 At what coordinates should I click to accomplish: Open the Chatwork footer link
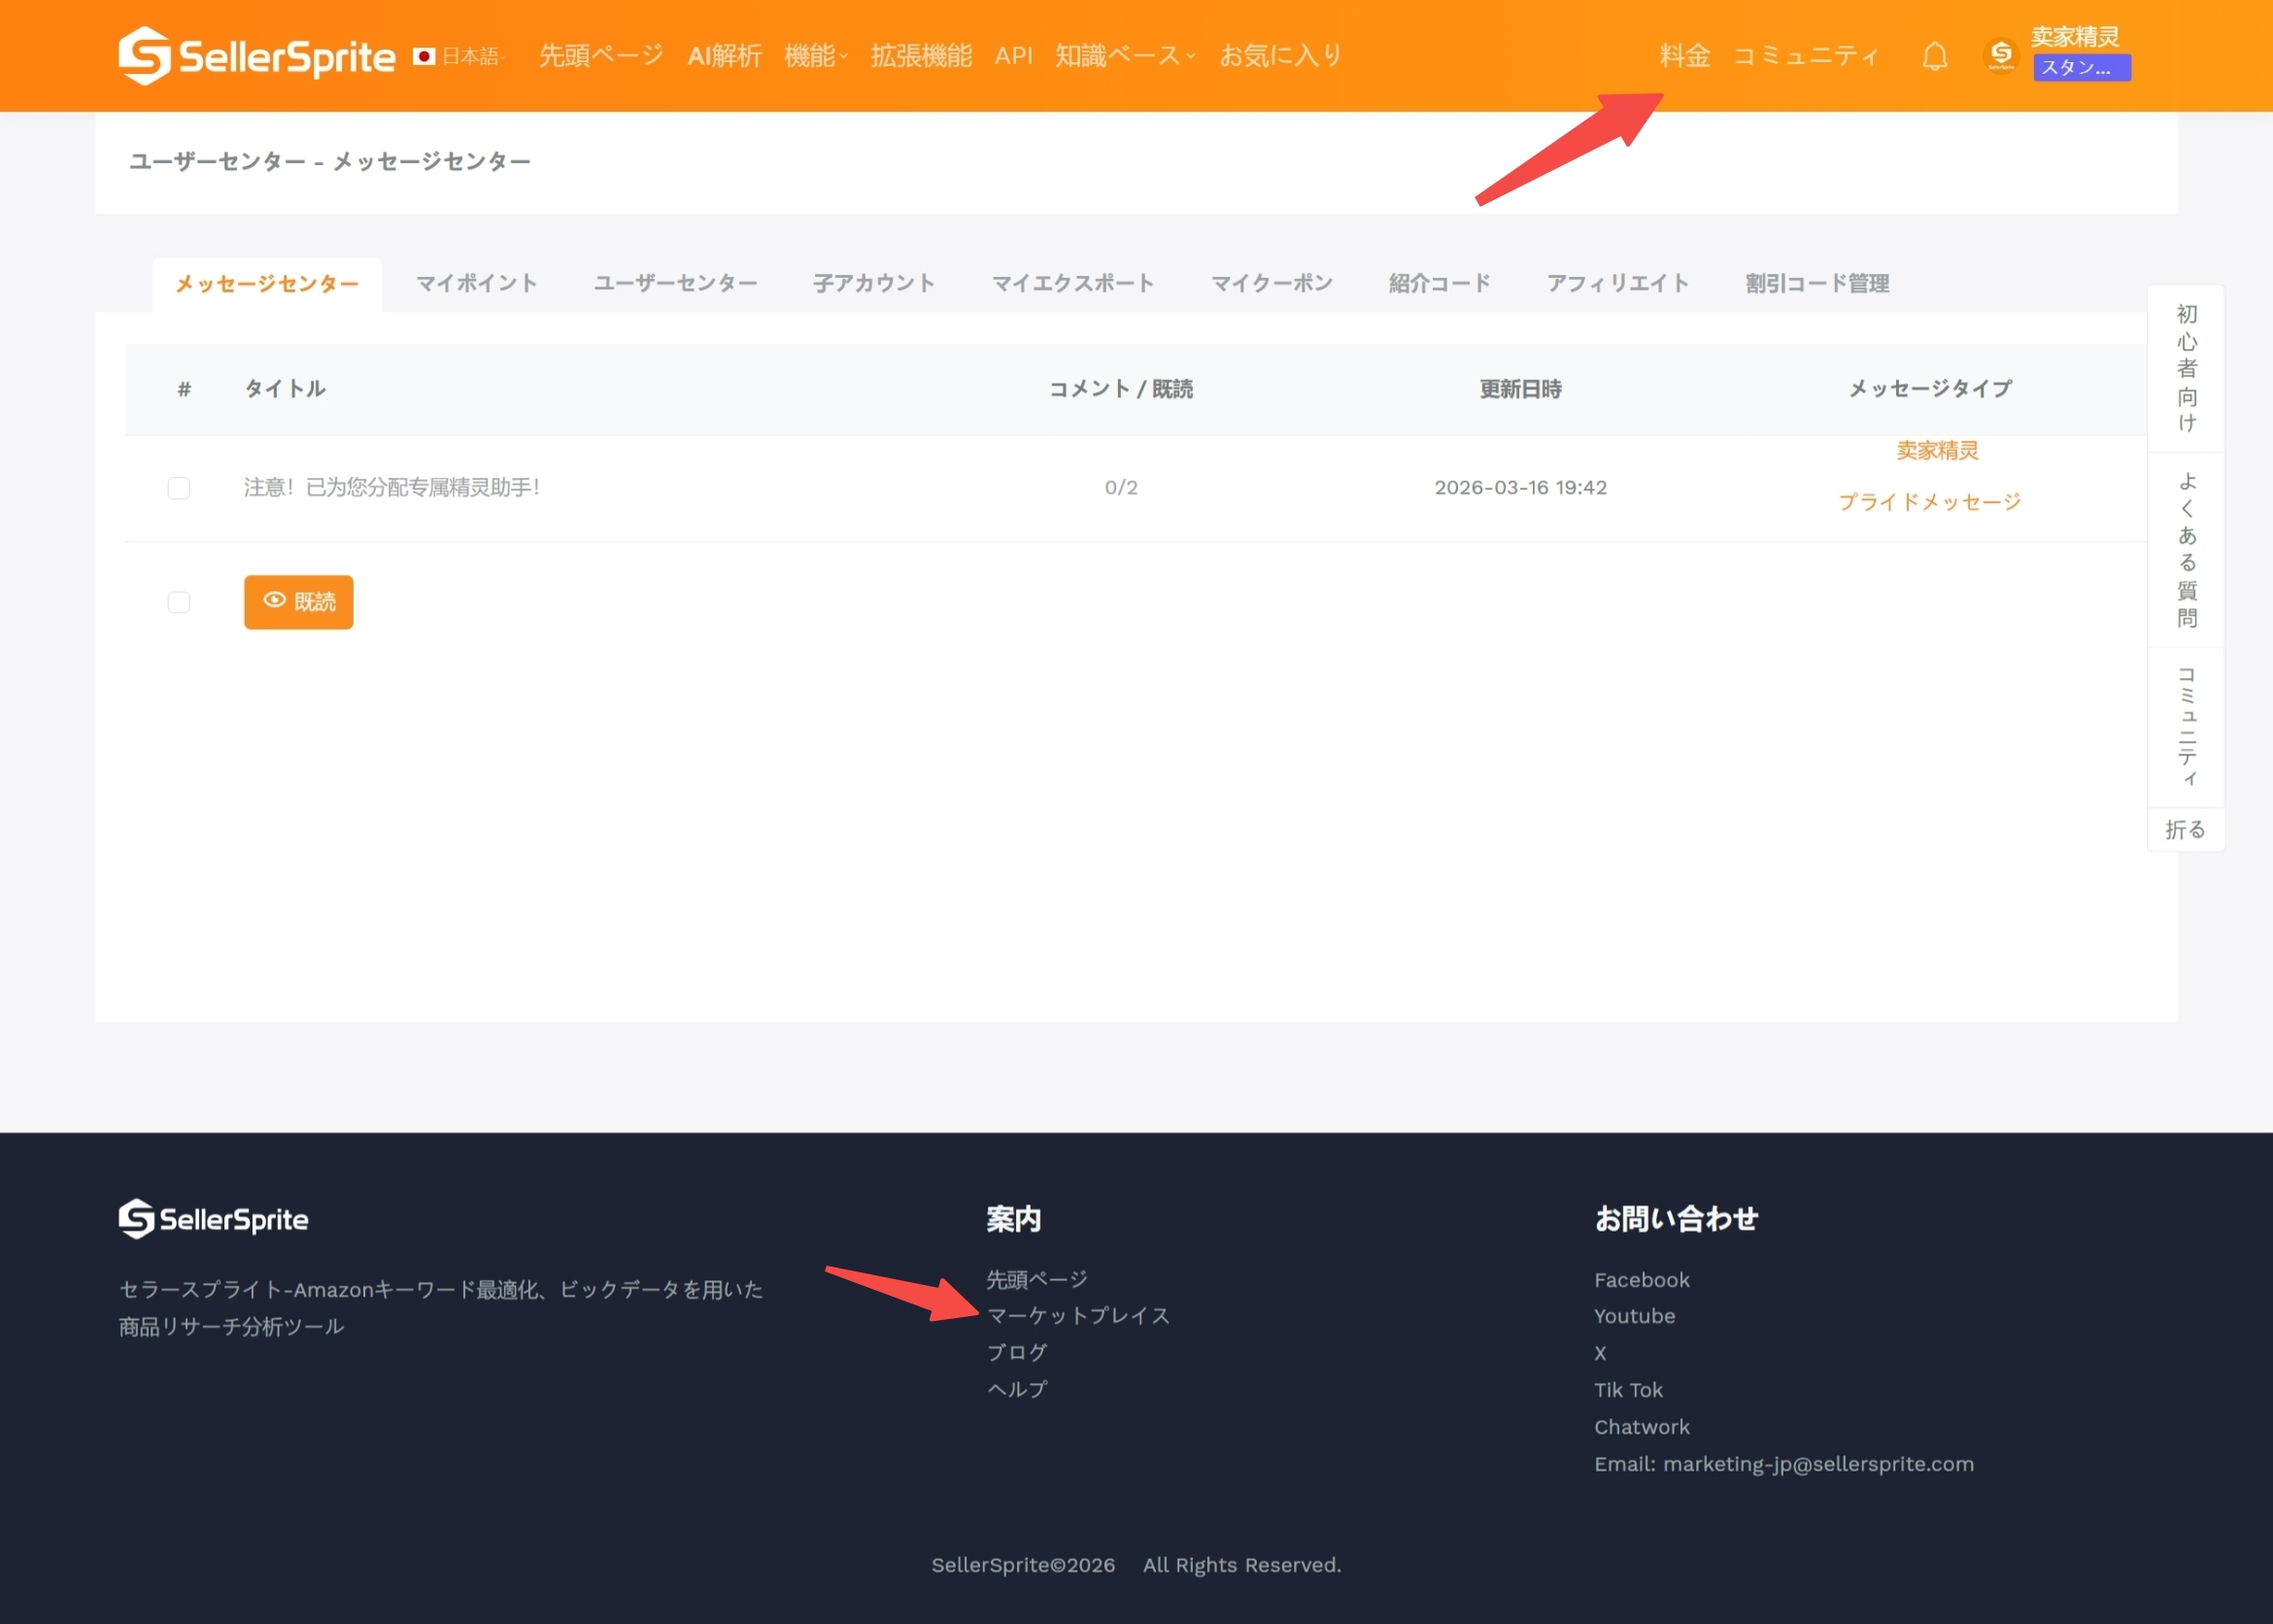[1641, 1427]
